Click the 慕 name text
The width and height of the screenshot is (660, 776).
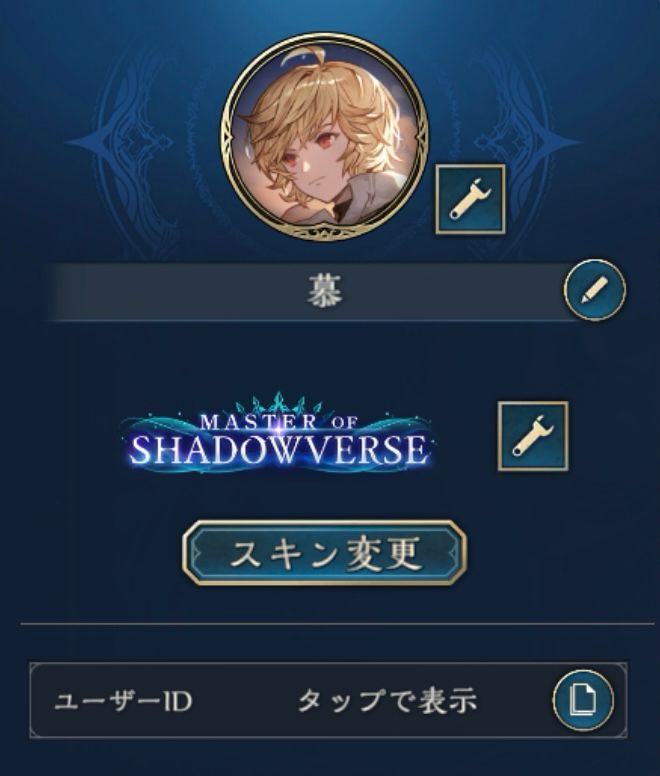(x=325, y=291)
